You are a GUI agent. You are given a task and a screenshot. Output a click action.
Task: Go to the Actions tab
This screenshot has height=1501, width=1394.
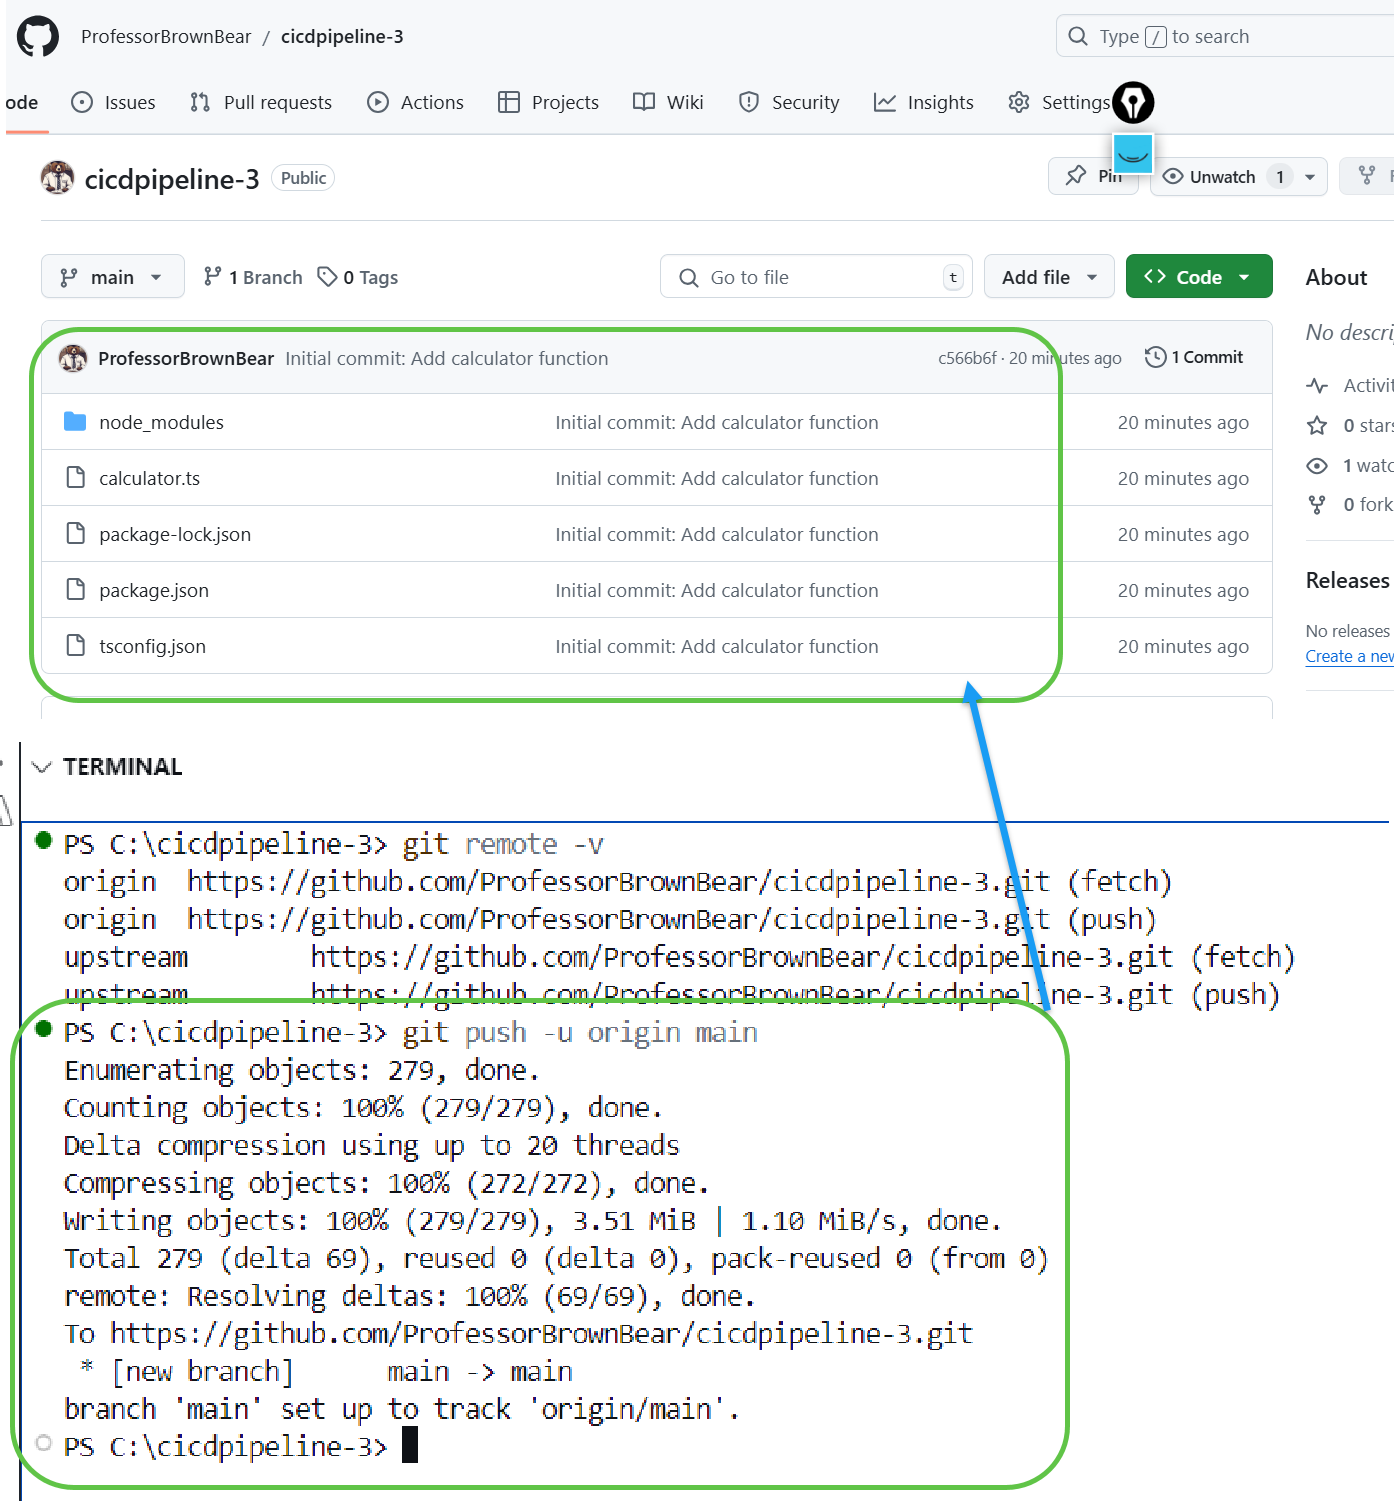point(416,102)
